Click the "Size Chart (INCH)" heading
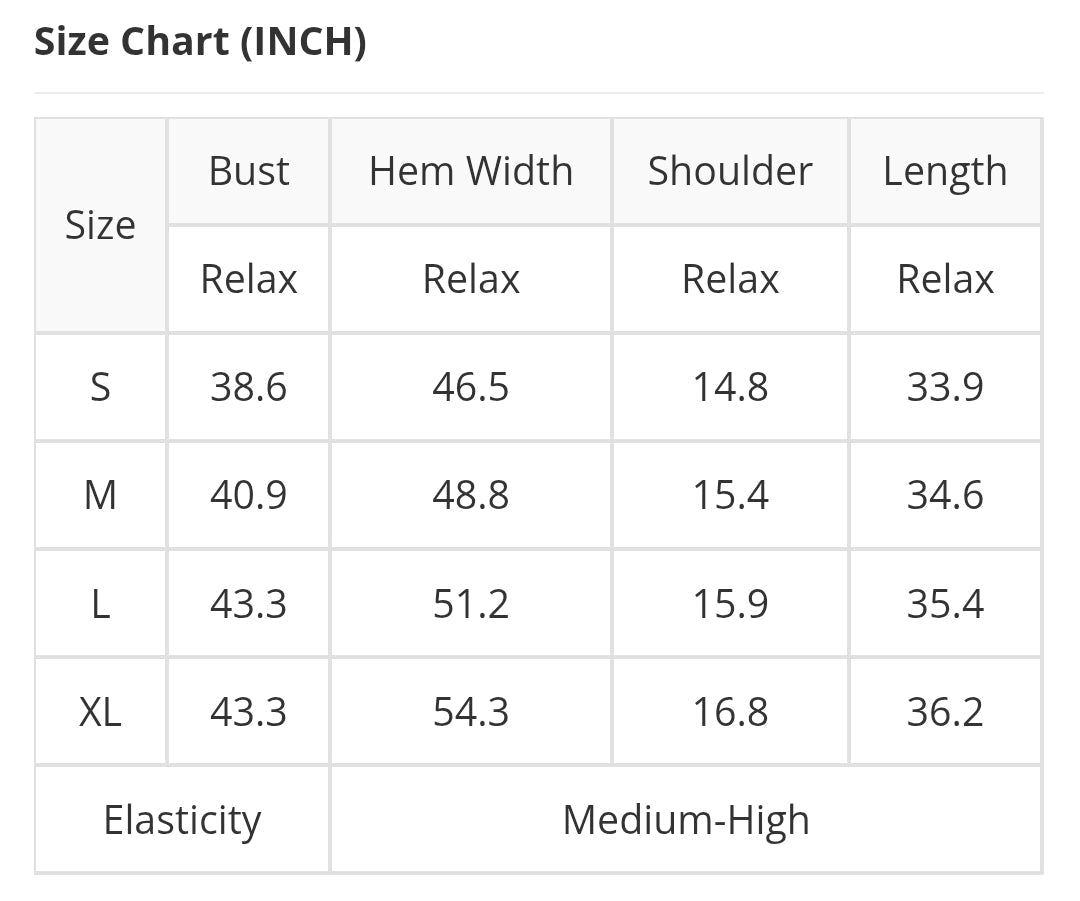Viewport: 1080px width, 901px height. 200,42
